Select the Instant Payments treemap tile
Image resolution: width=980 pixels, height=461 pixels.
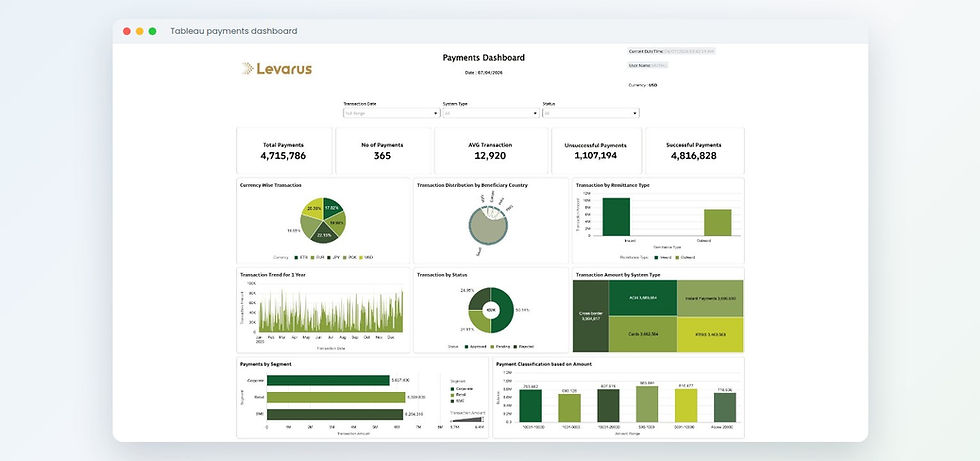(x=711, y=298)
